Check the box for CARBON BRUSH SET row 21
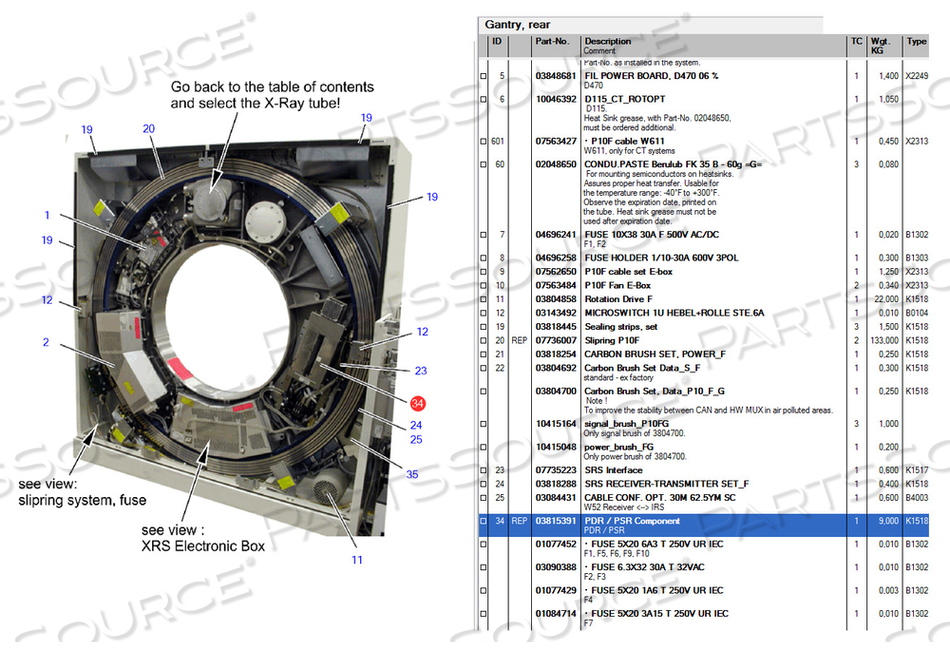This screenshot has height=650, width=950. pos(484,353)
